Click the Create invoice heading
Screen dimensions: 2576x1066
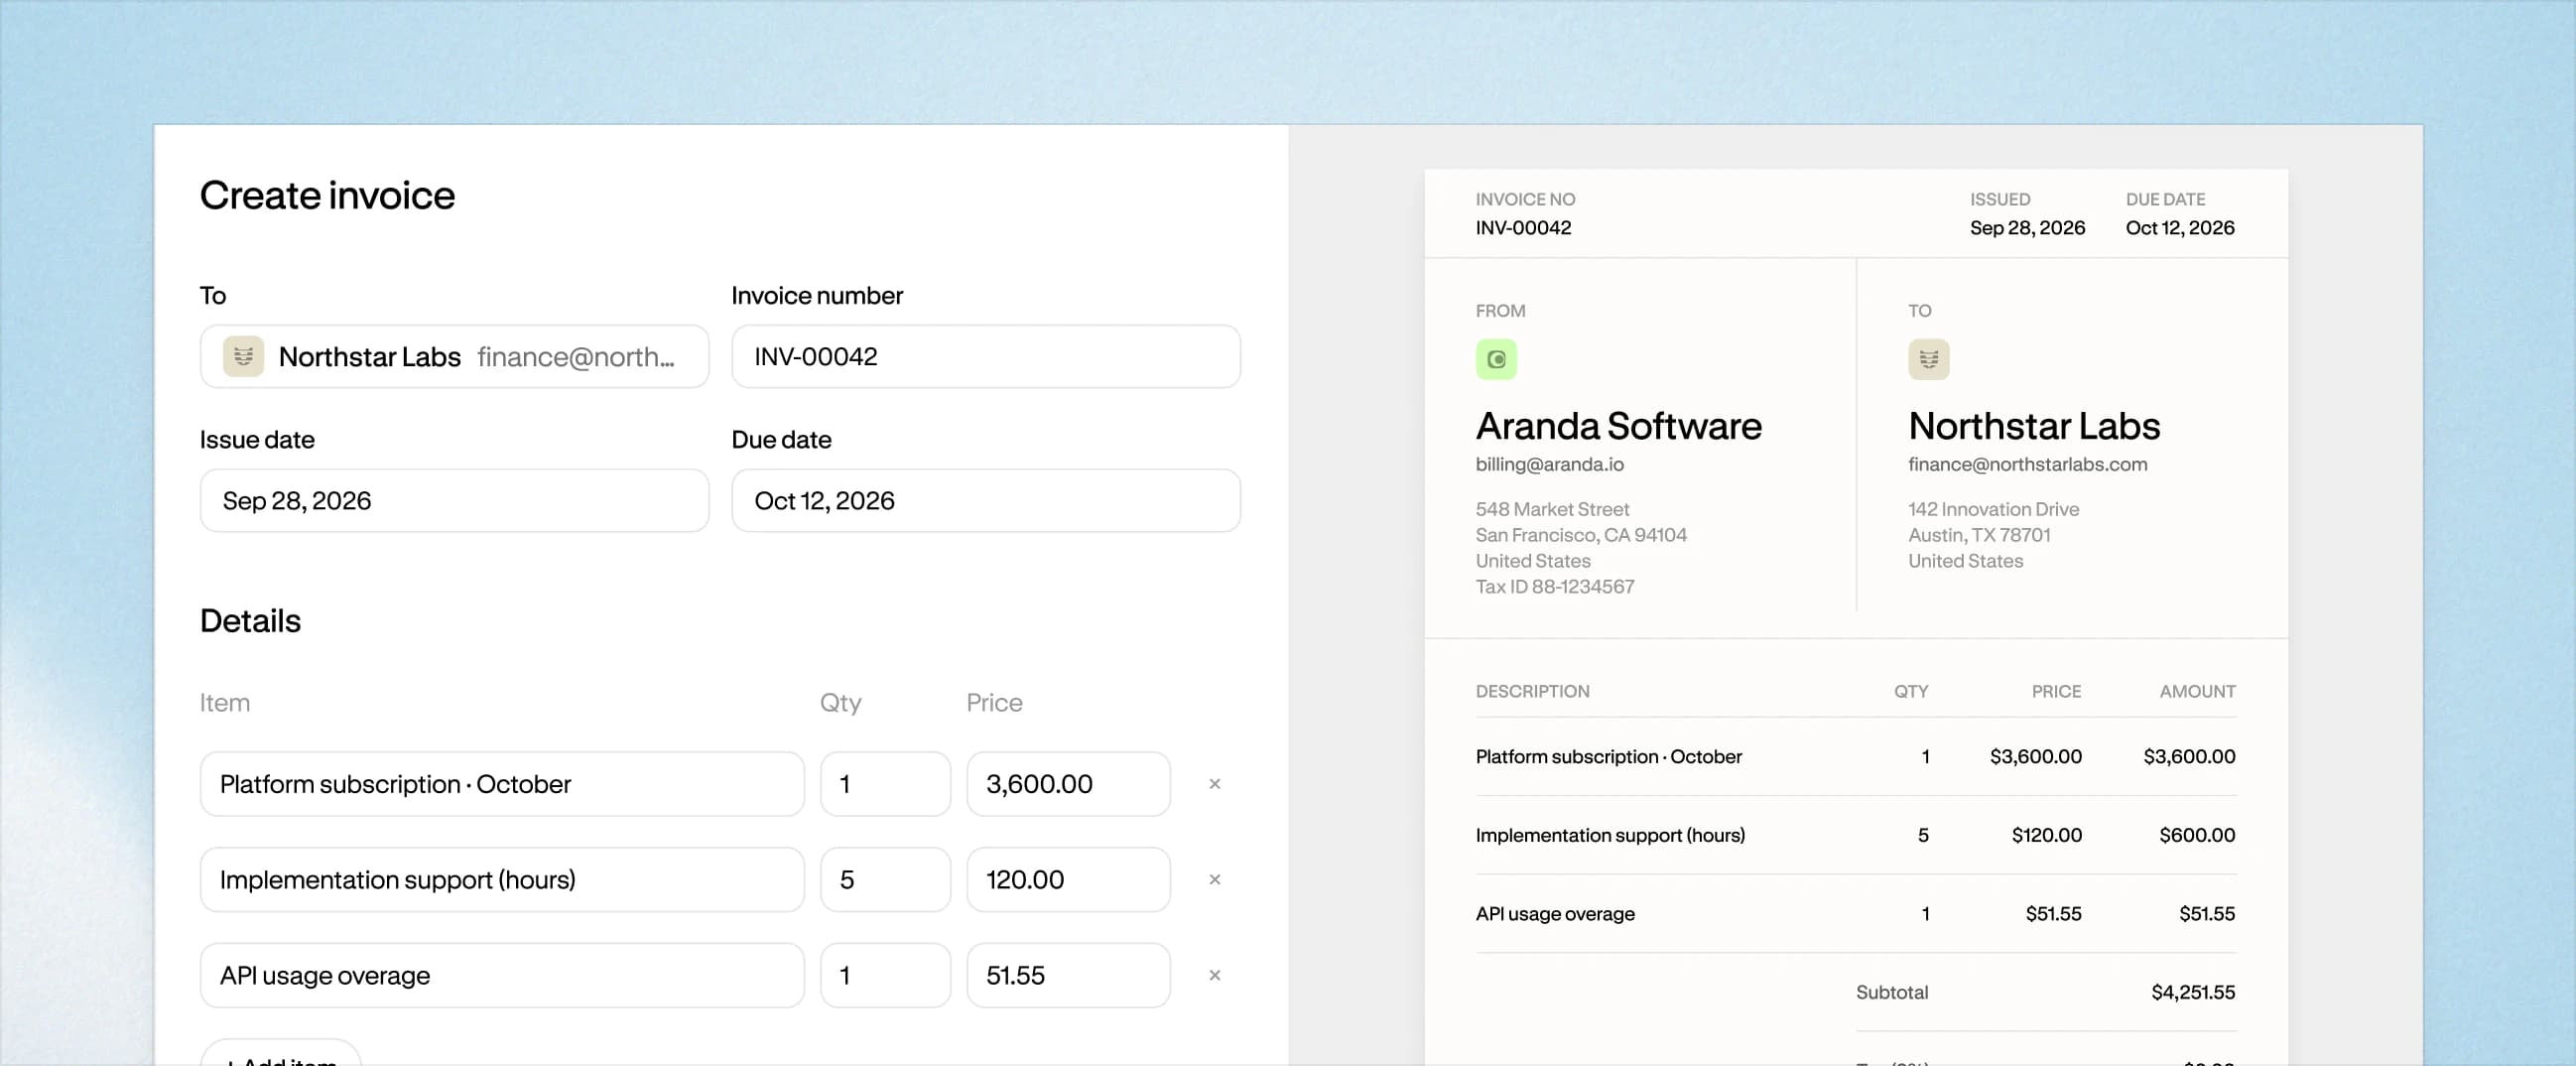tap(327, 195)
